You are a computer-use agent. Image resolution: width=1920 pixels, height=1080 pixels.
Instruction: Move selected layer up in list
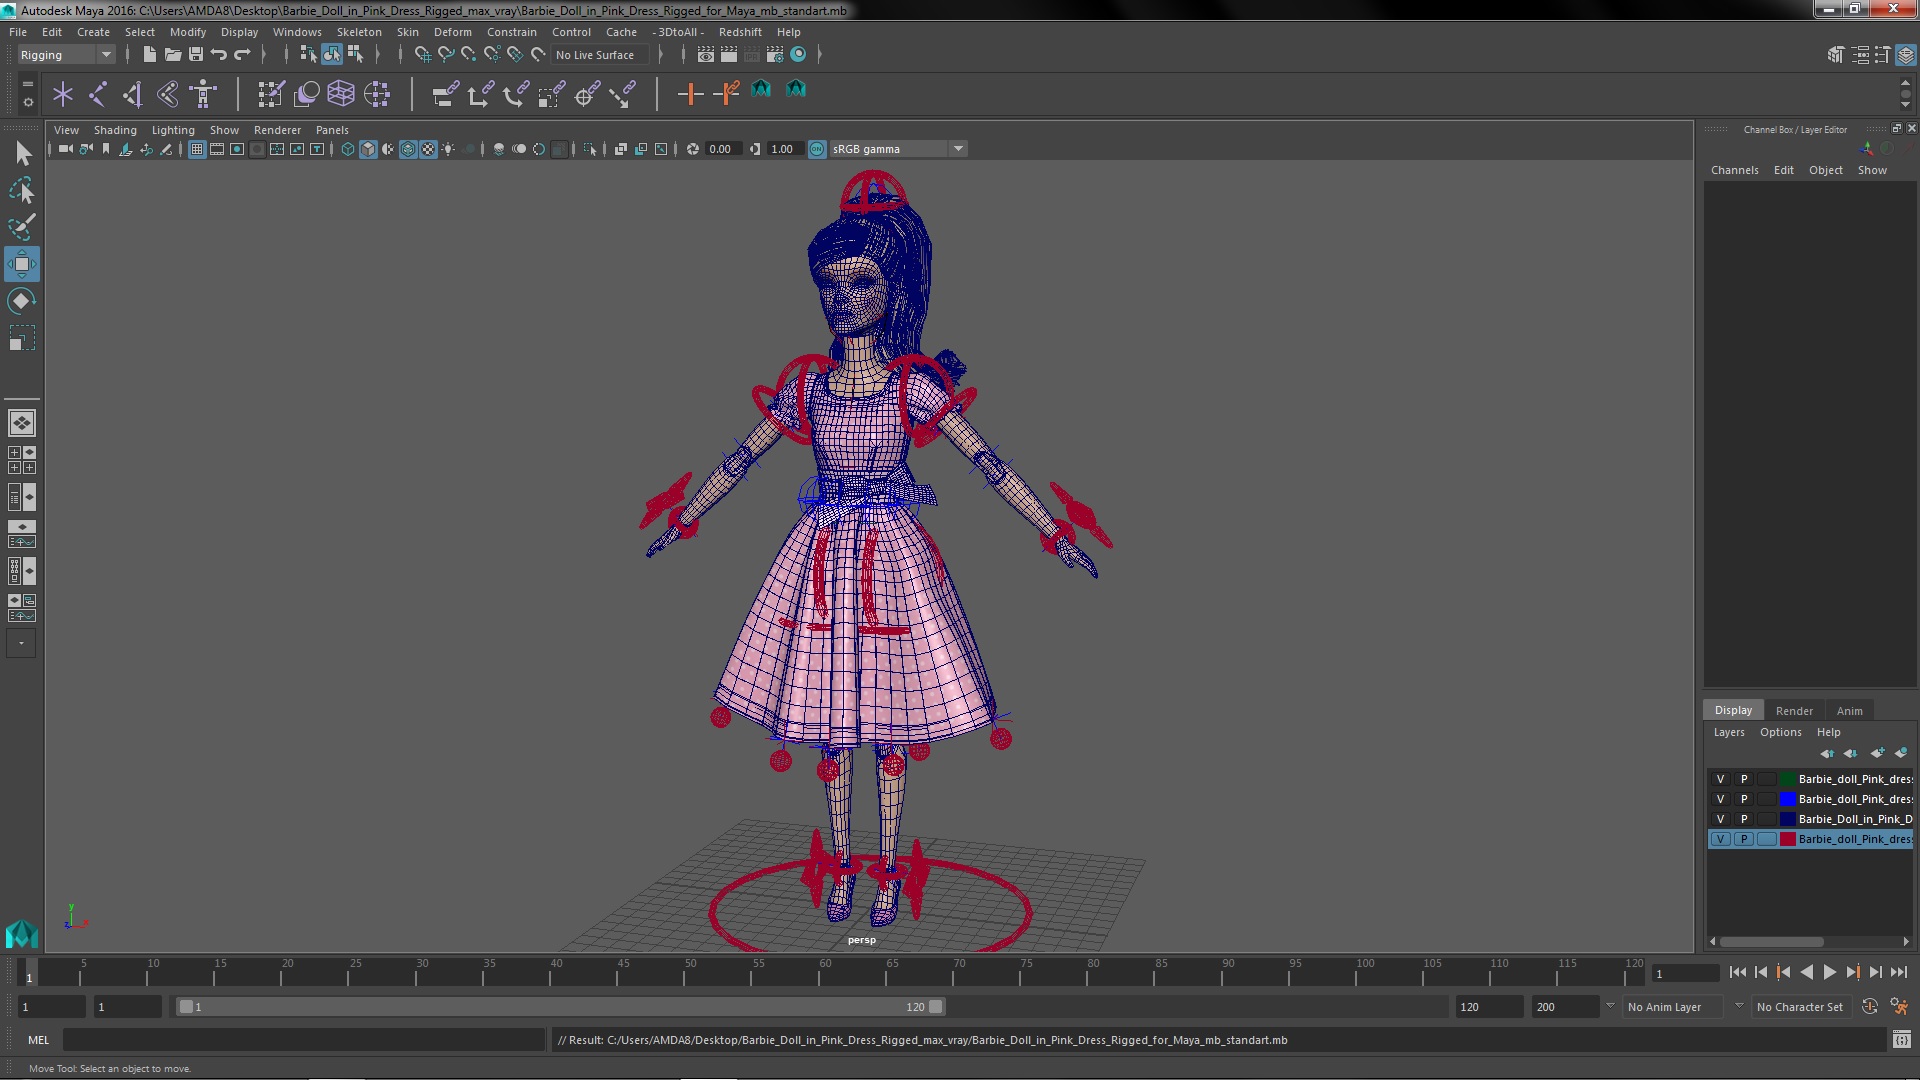pos(1827,753)
